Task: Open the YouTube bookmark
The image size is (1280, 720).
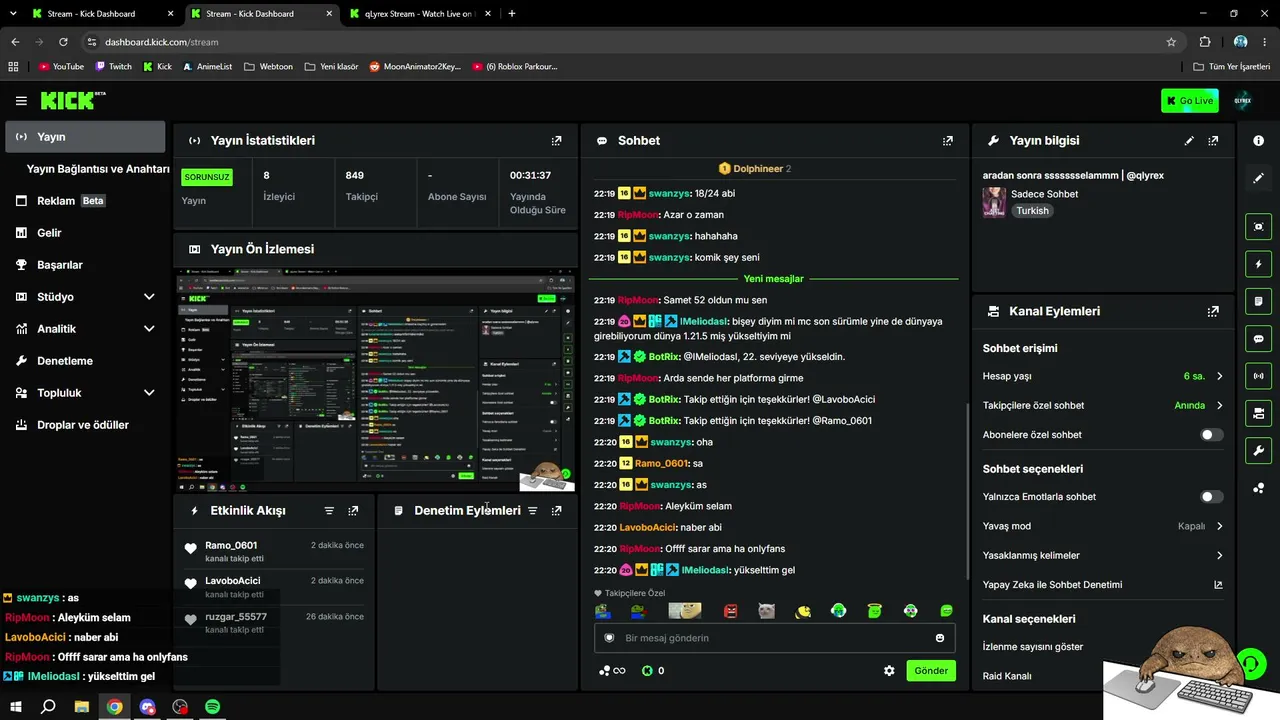Action: 61,67
